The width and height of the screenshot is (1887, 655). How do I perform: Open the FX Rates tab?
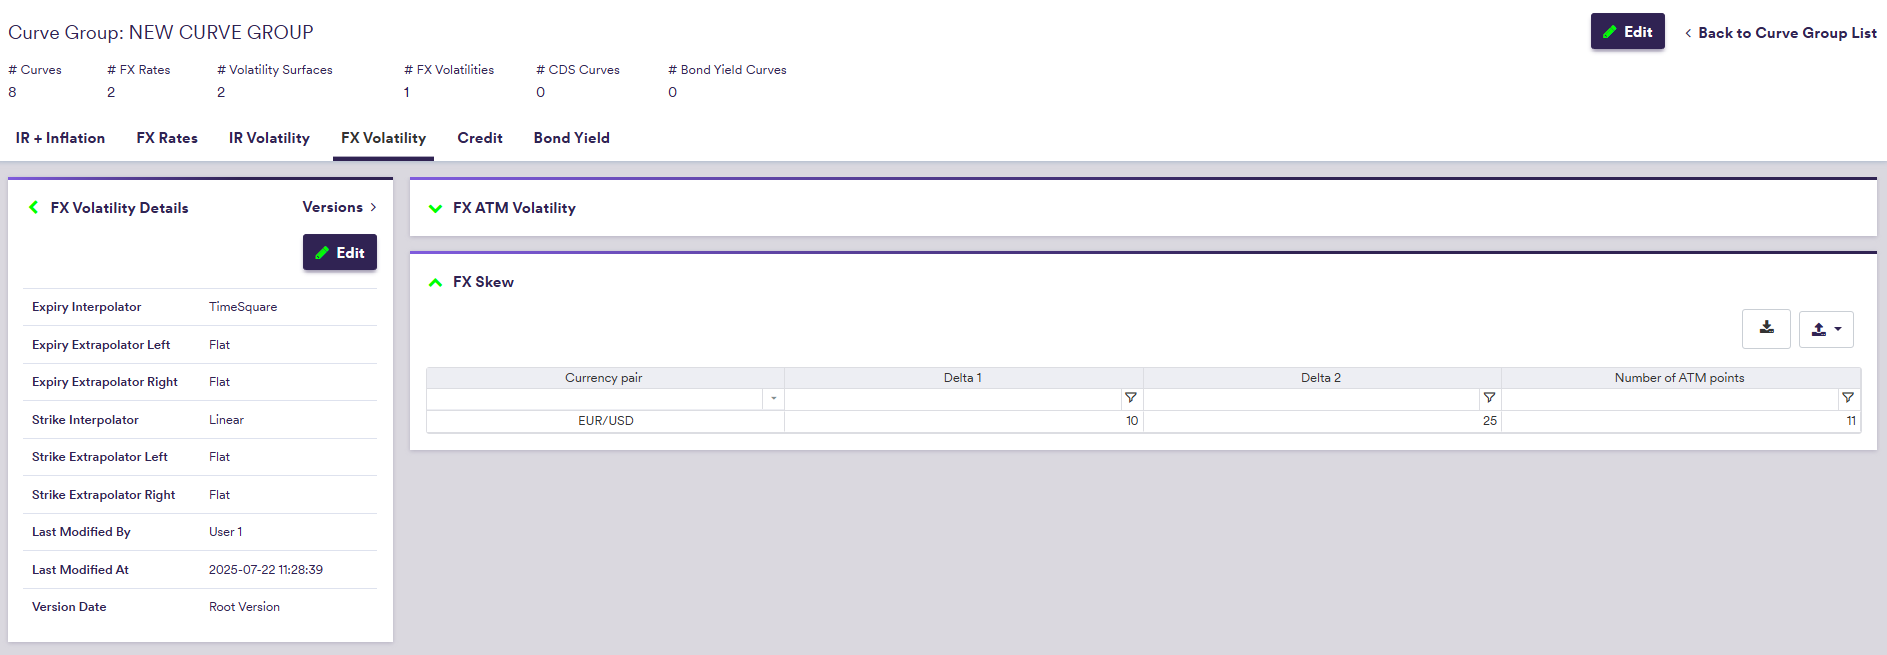click(167, 138)
